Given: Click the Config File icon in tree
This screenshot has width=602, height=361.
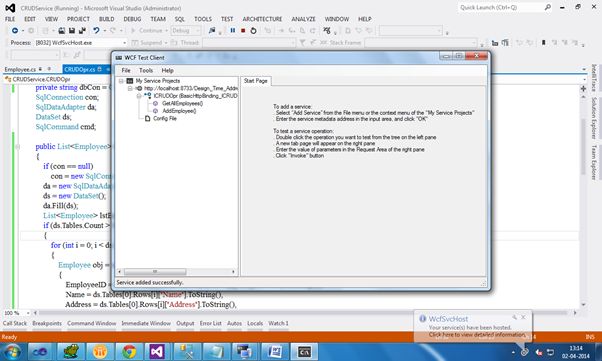Looking at the screenshot, I should point(147,119).
